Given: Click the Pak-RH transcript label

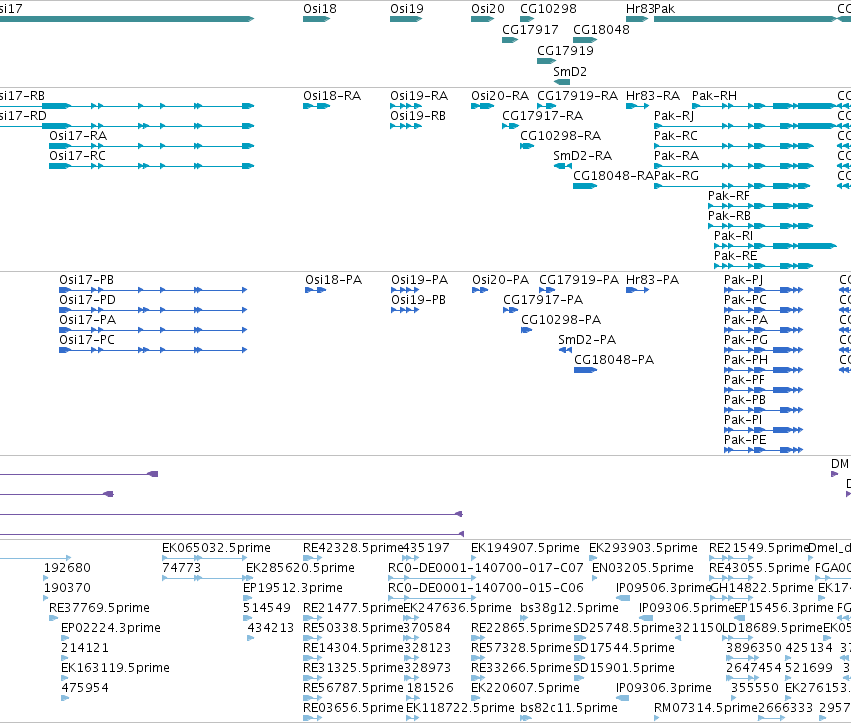Looking at the screenshot, I should coord(714,96).
